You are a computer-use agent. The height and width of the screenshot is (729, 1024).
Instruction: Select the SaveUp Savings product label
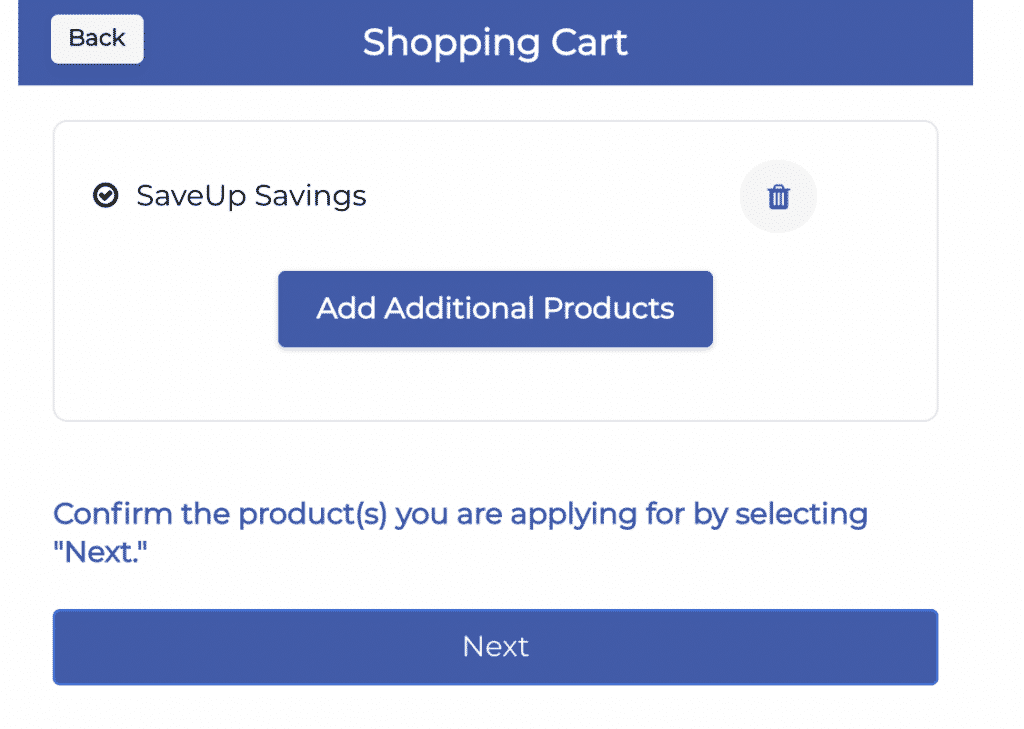pos(251,196)
